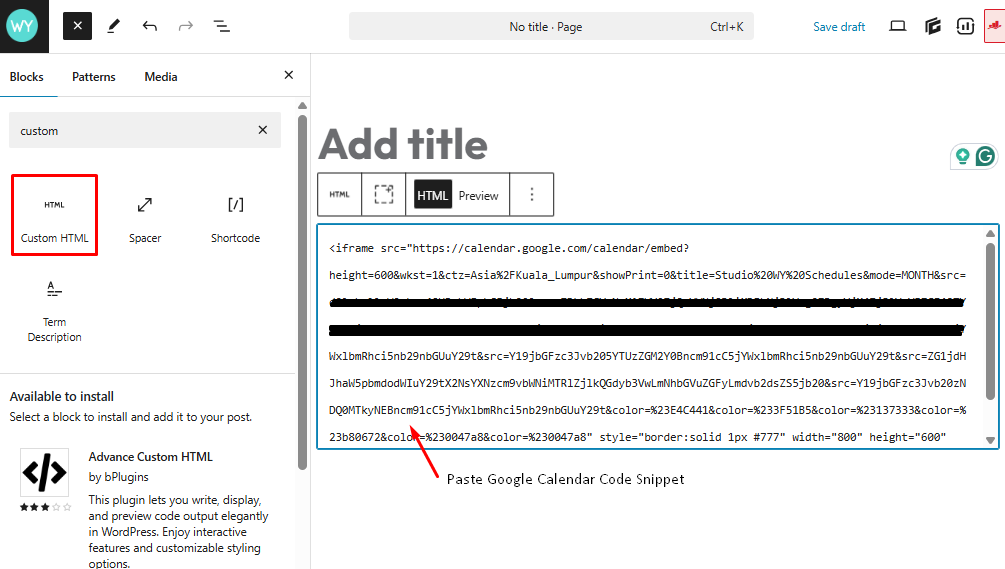Open the Elementor settings icon
The width and height of the screenshot is (1005, 569).
coord(932,26)
